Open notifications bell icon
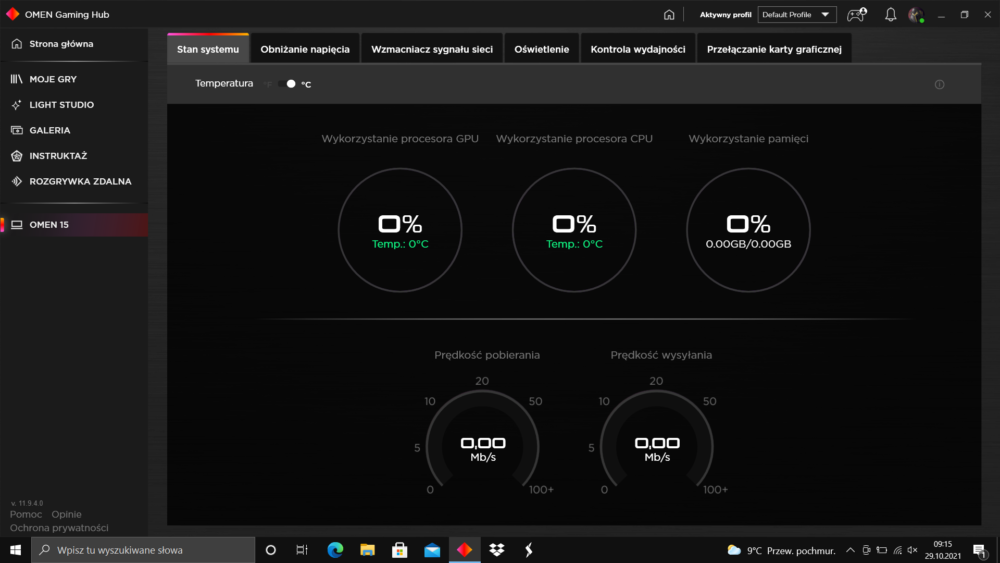 pyautogui.click(x=890, y=14)
